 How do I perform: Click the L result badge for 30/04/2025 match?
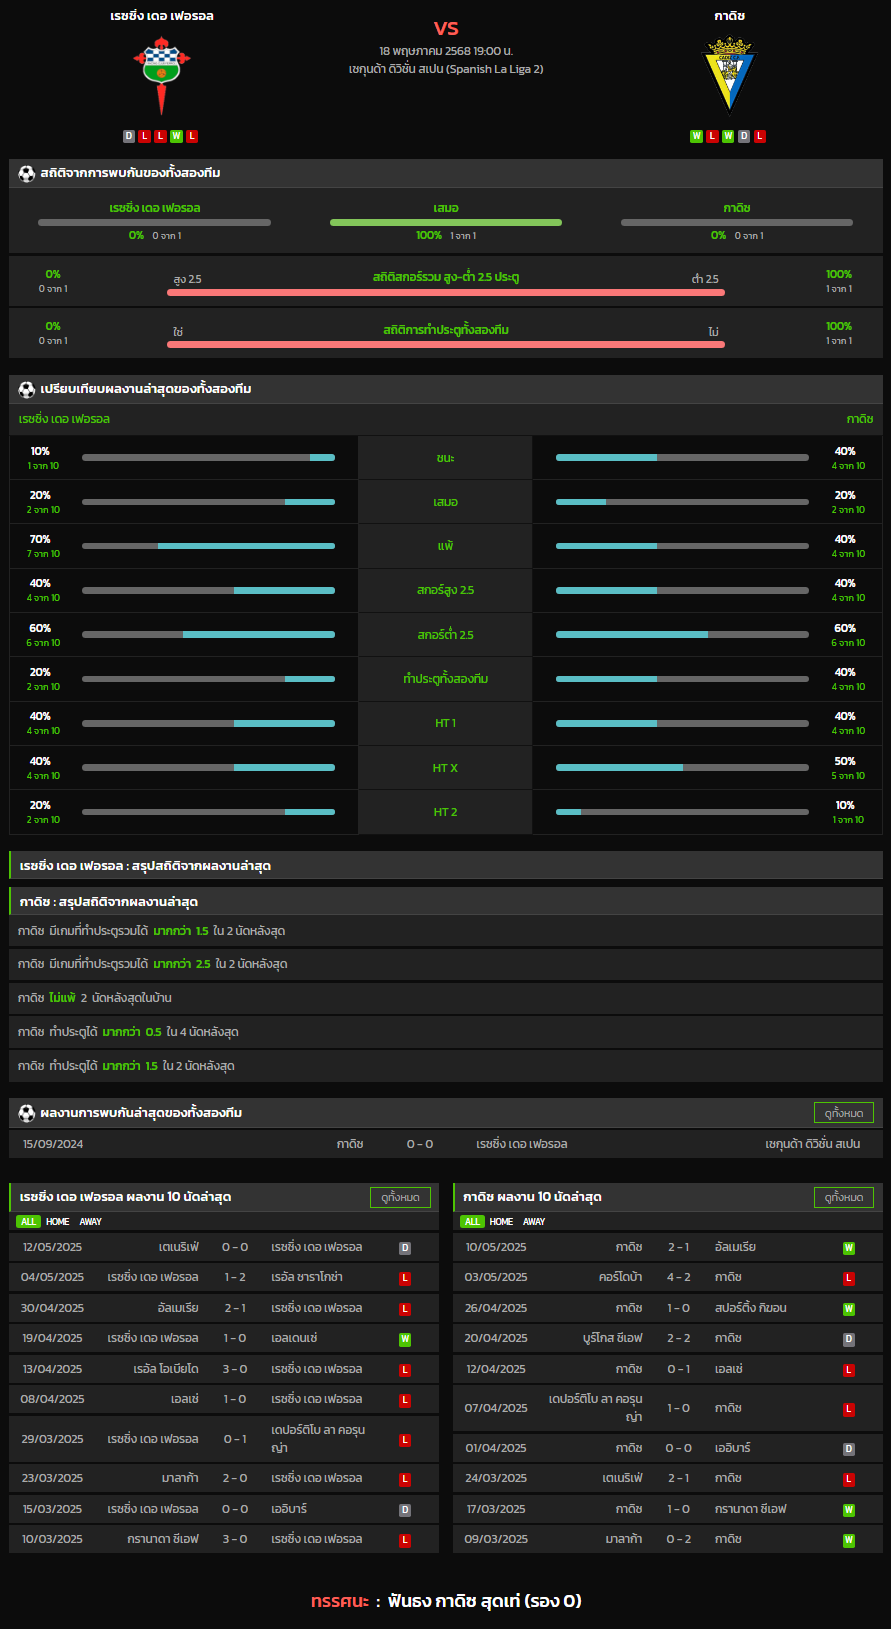tap(405, 1309)
